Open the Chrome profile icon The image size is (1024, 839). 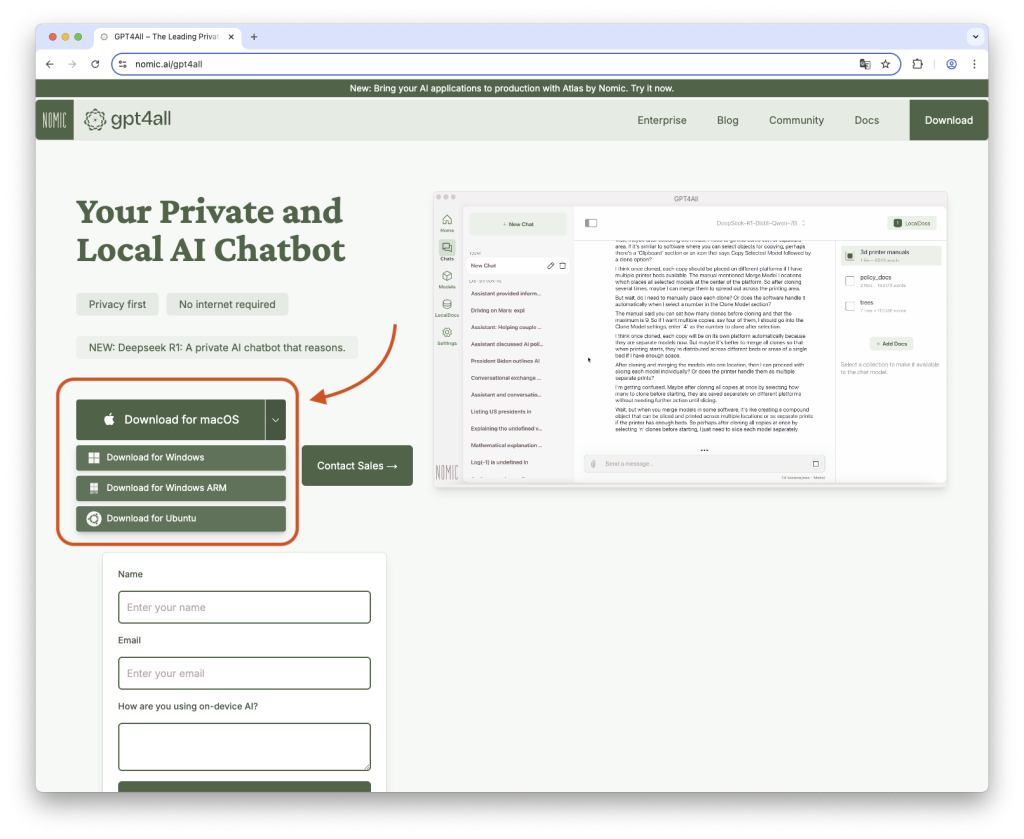coord(951,64)
